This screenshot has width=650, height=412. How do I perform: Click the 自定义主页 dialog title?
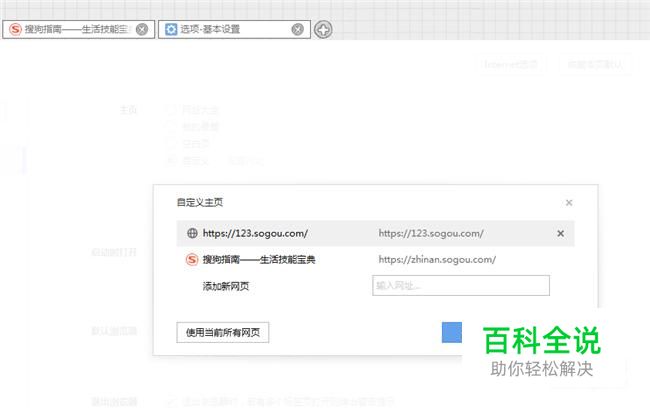[200, 202]
